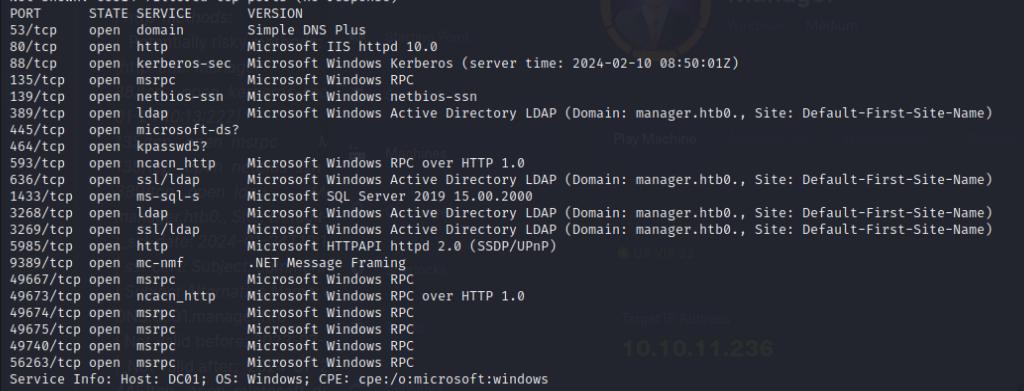Click the 53/tcp Simple DNS Plus line
Image resolution: width=1024 pixels, height=391 pixels.
[187, 30]
